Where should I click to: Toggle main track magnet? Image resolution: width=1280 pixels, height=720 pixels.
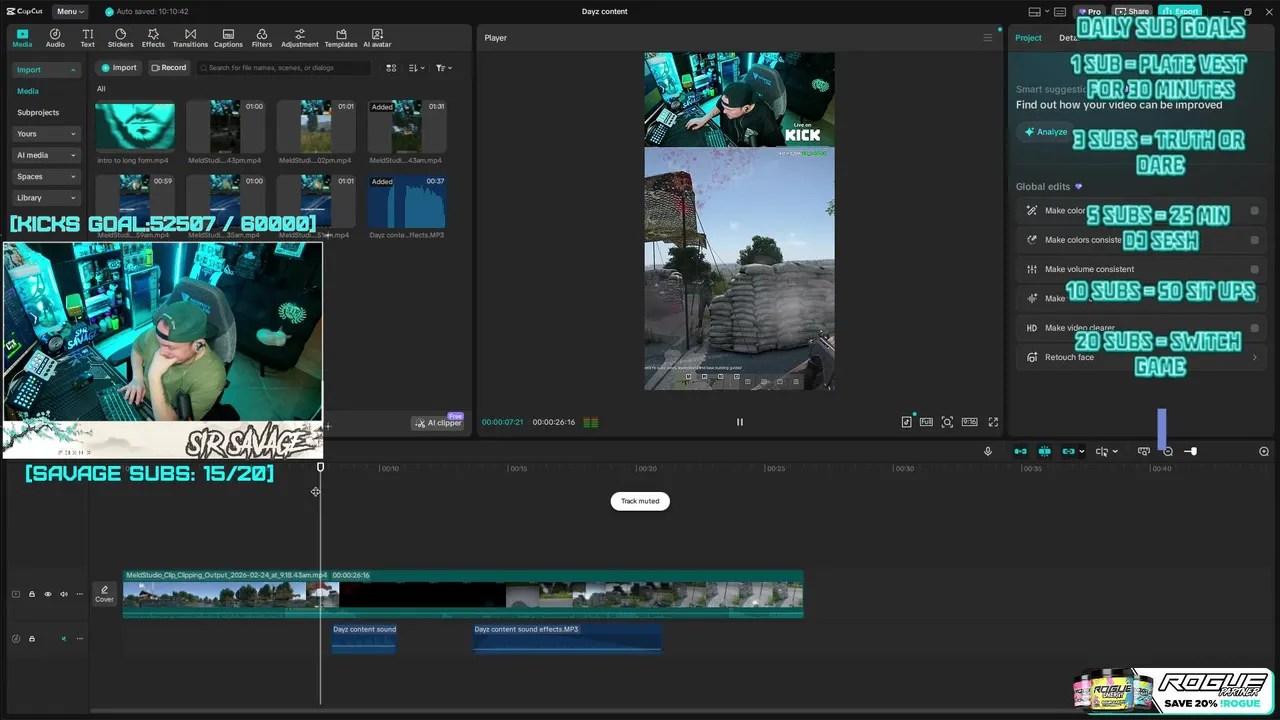[x=1020, y=452]
